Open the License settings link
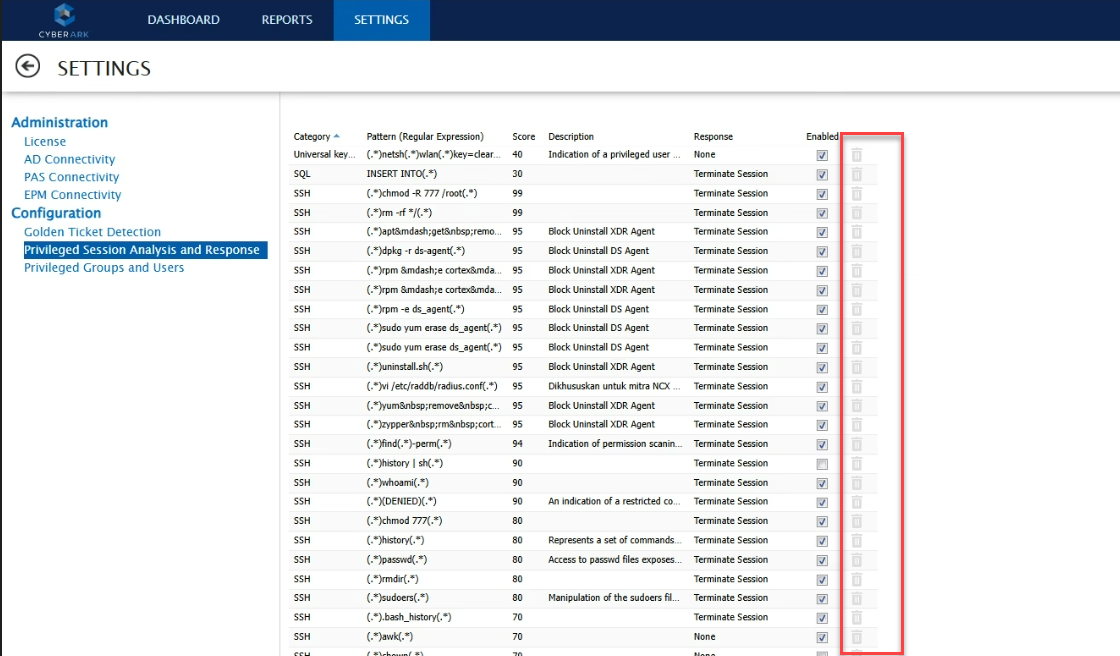The image size is (1120, 656). click(x=45, y=141)
